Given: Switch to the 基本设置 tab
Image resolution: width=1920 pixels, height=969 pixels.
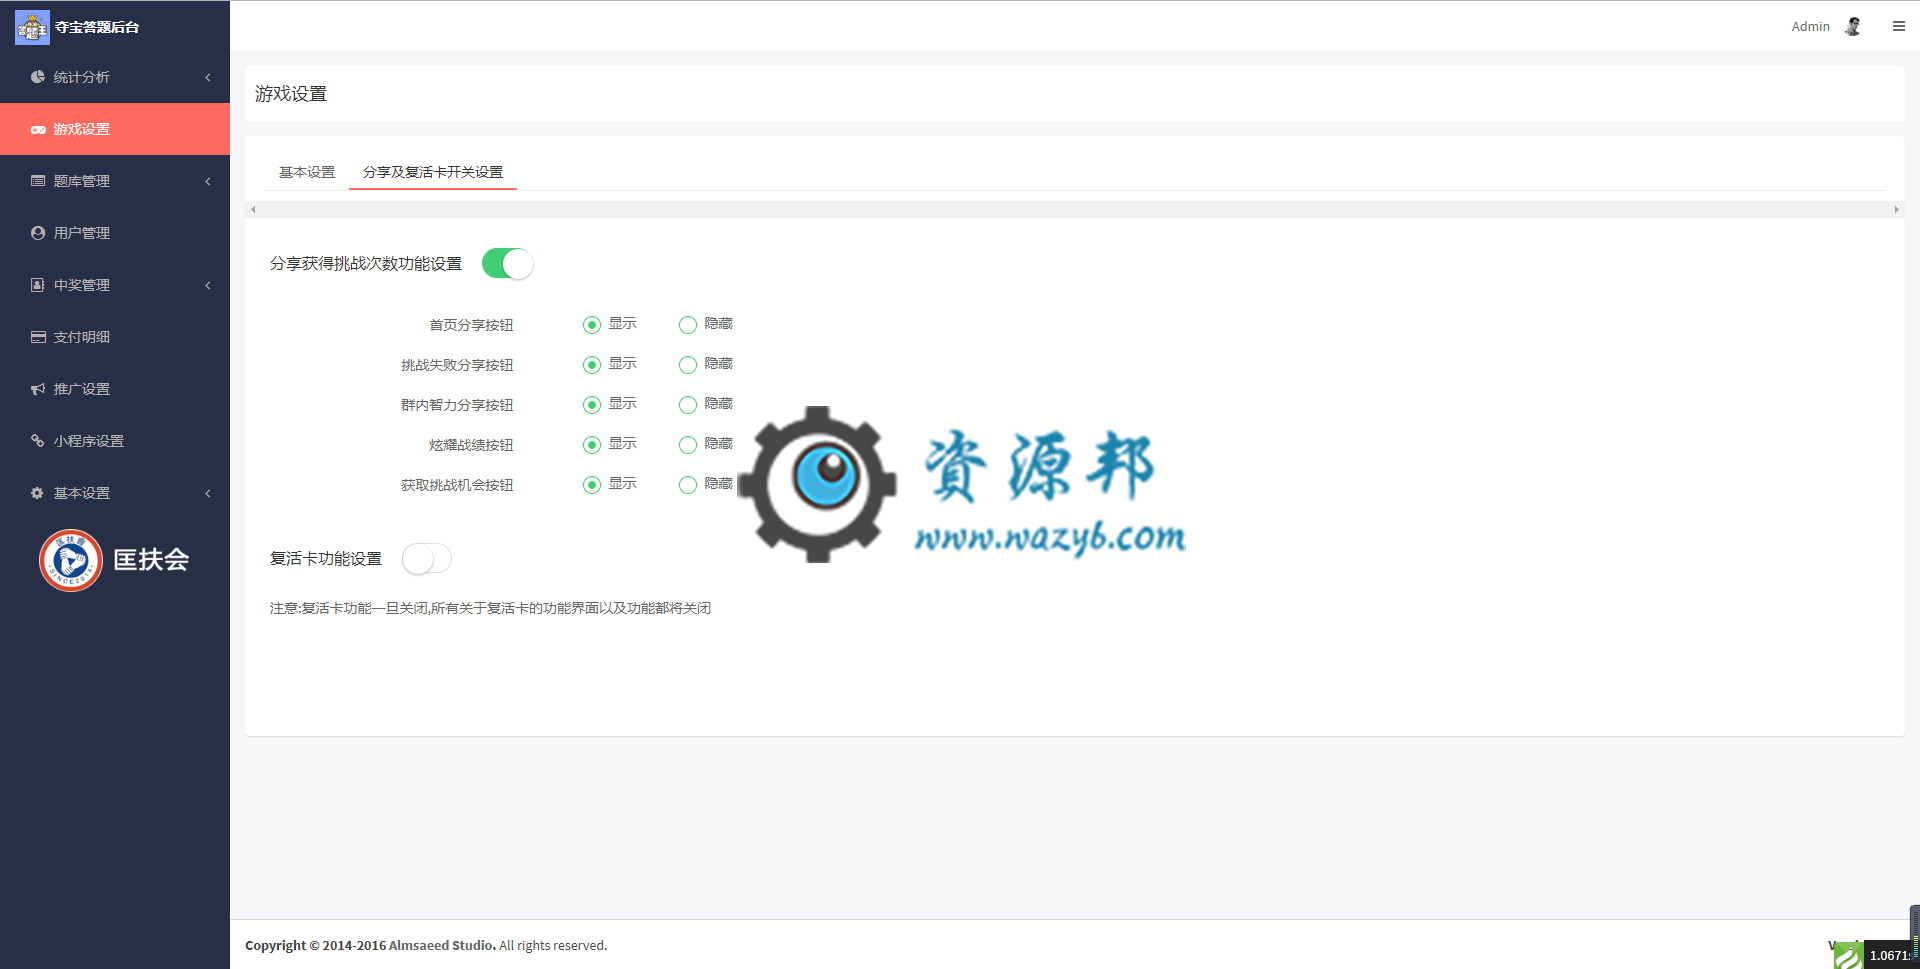Looking at the screenshot, I should click(307, 172).
